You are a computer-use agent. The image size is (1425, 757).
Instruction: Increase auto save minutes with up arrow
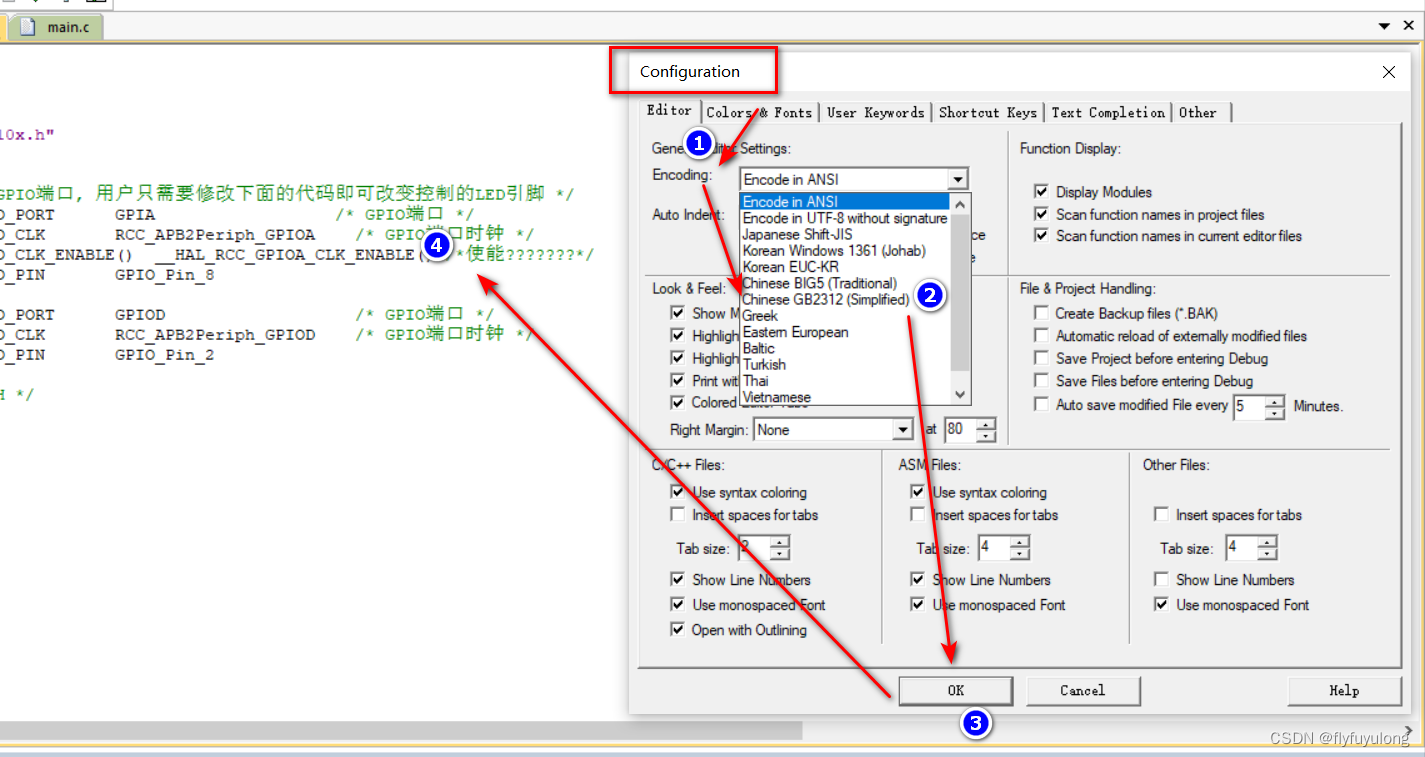coord(1275,402)
